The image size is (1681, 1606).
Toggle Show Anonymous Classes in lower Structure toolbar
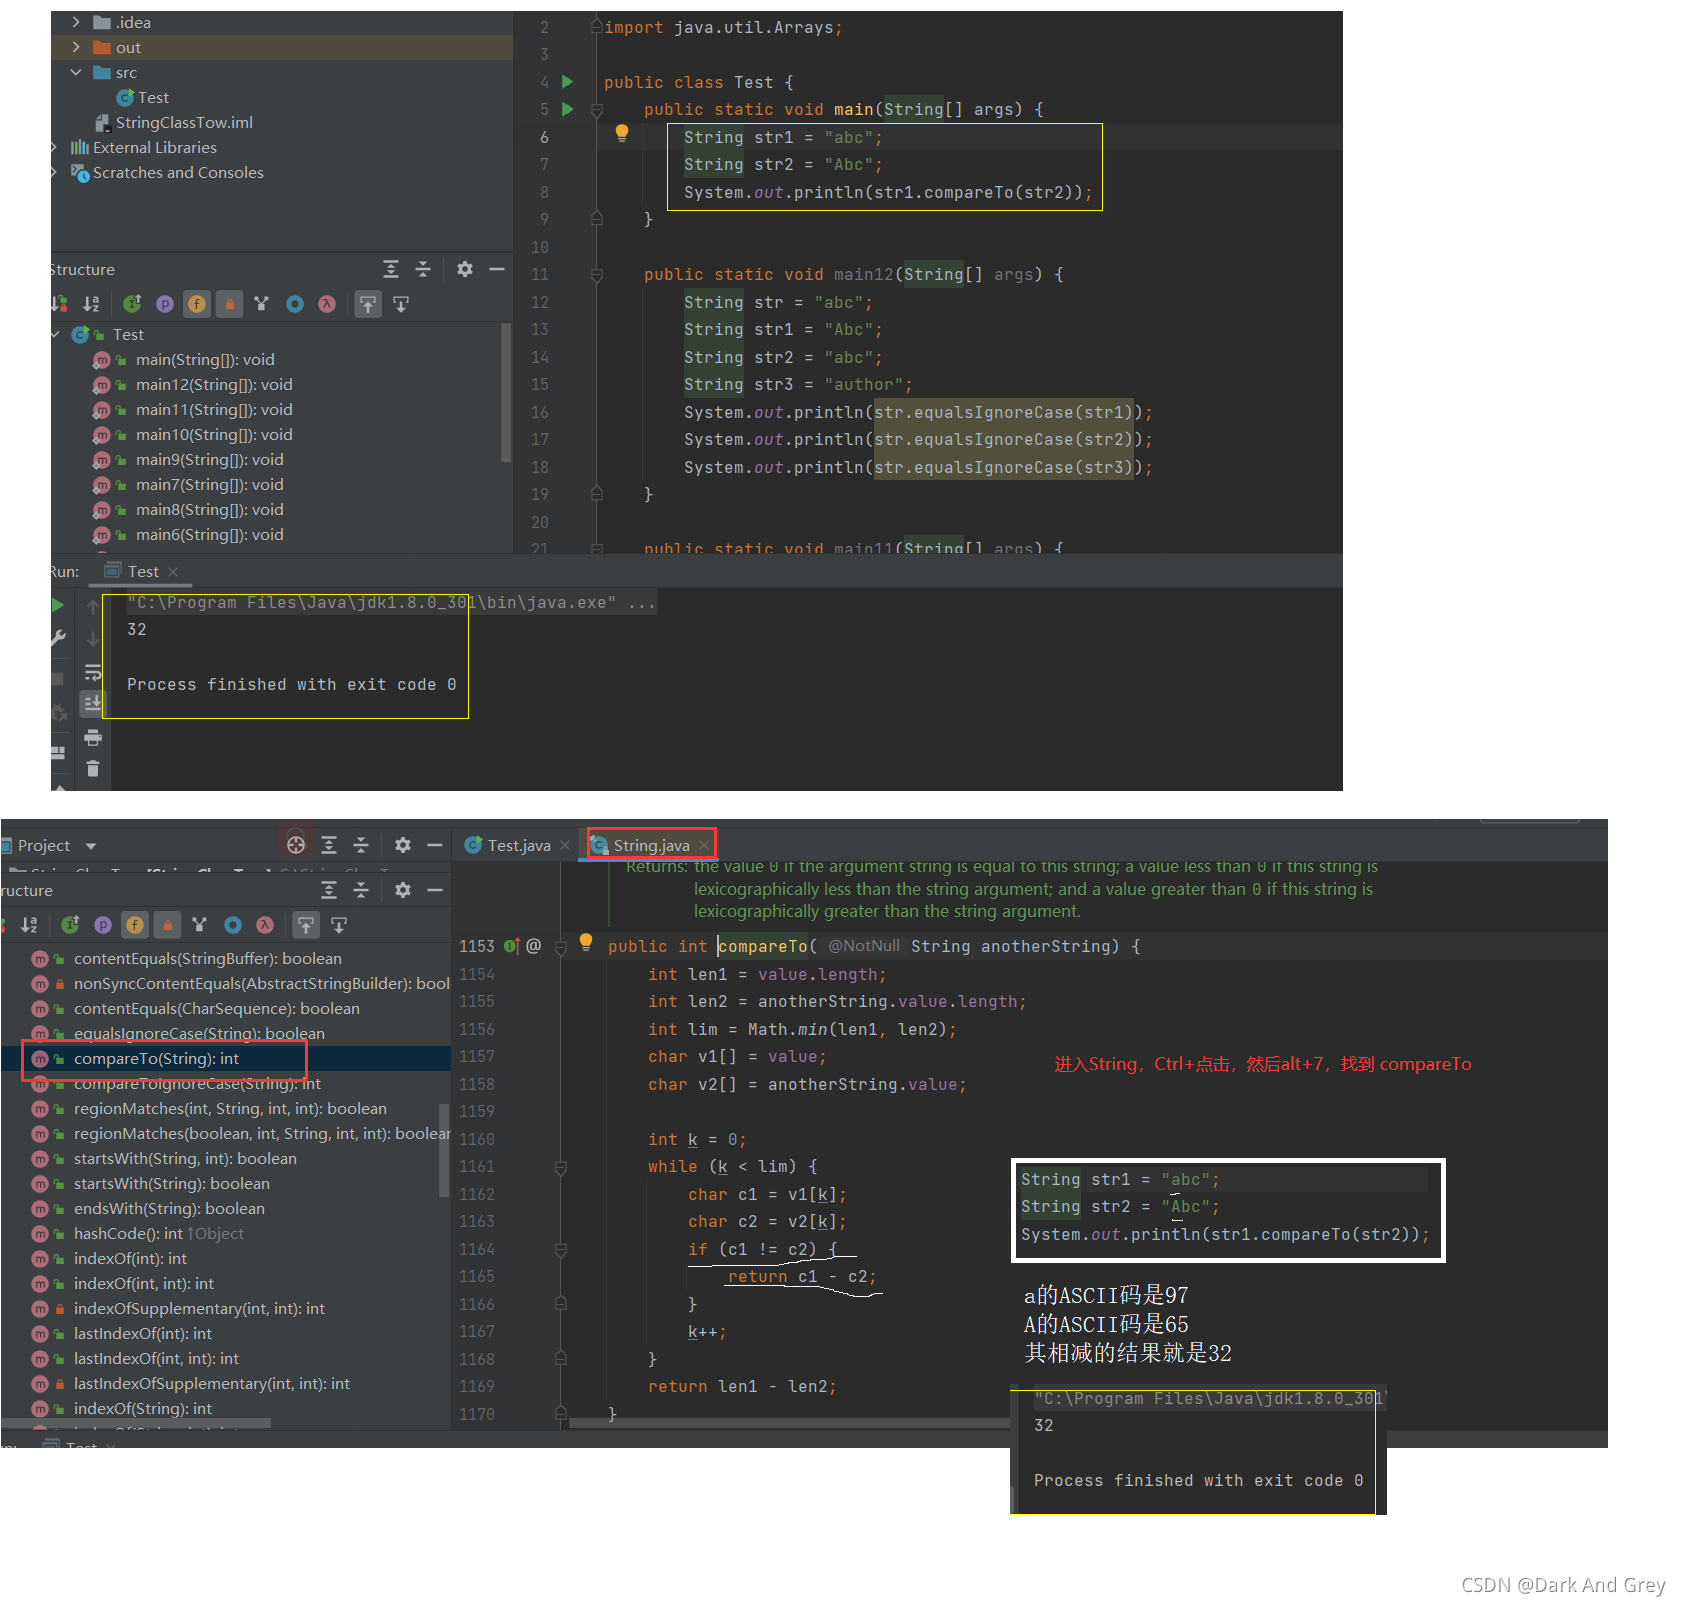coord(233,925)
